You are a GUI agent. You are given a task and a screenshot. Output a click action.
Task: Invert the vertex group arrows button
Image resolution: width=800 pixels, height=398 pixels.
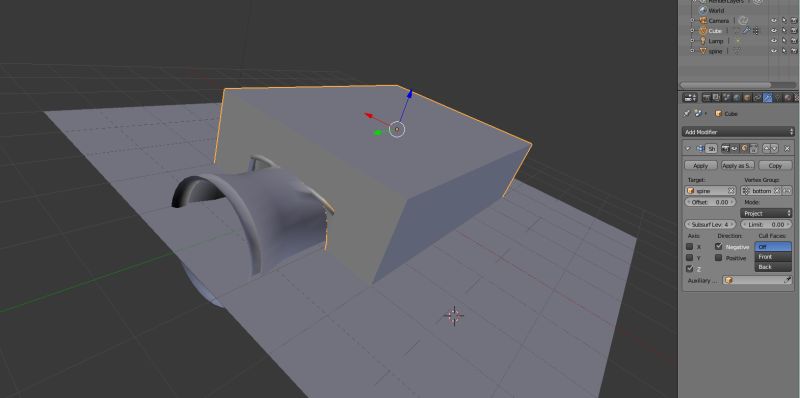click(x=788, y=190)
